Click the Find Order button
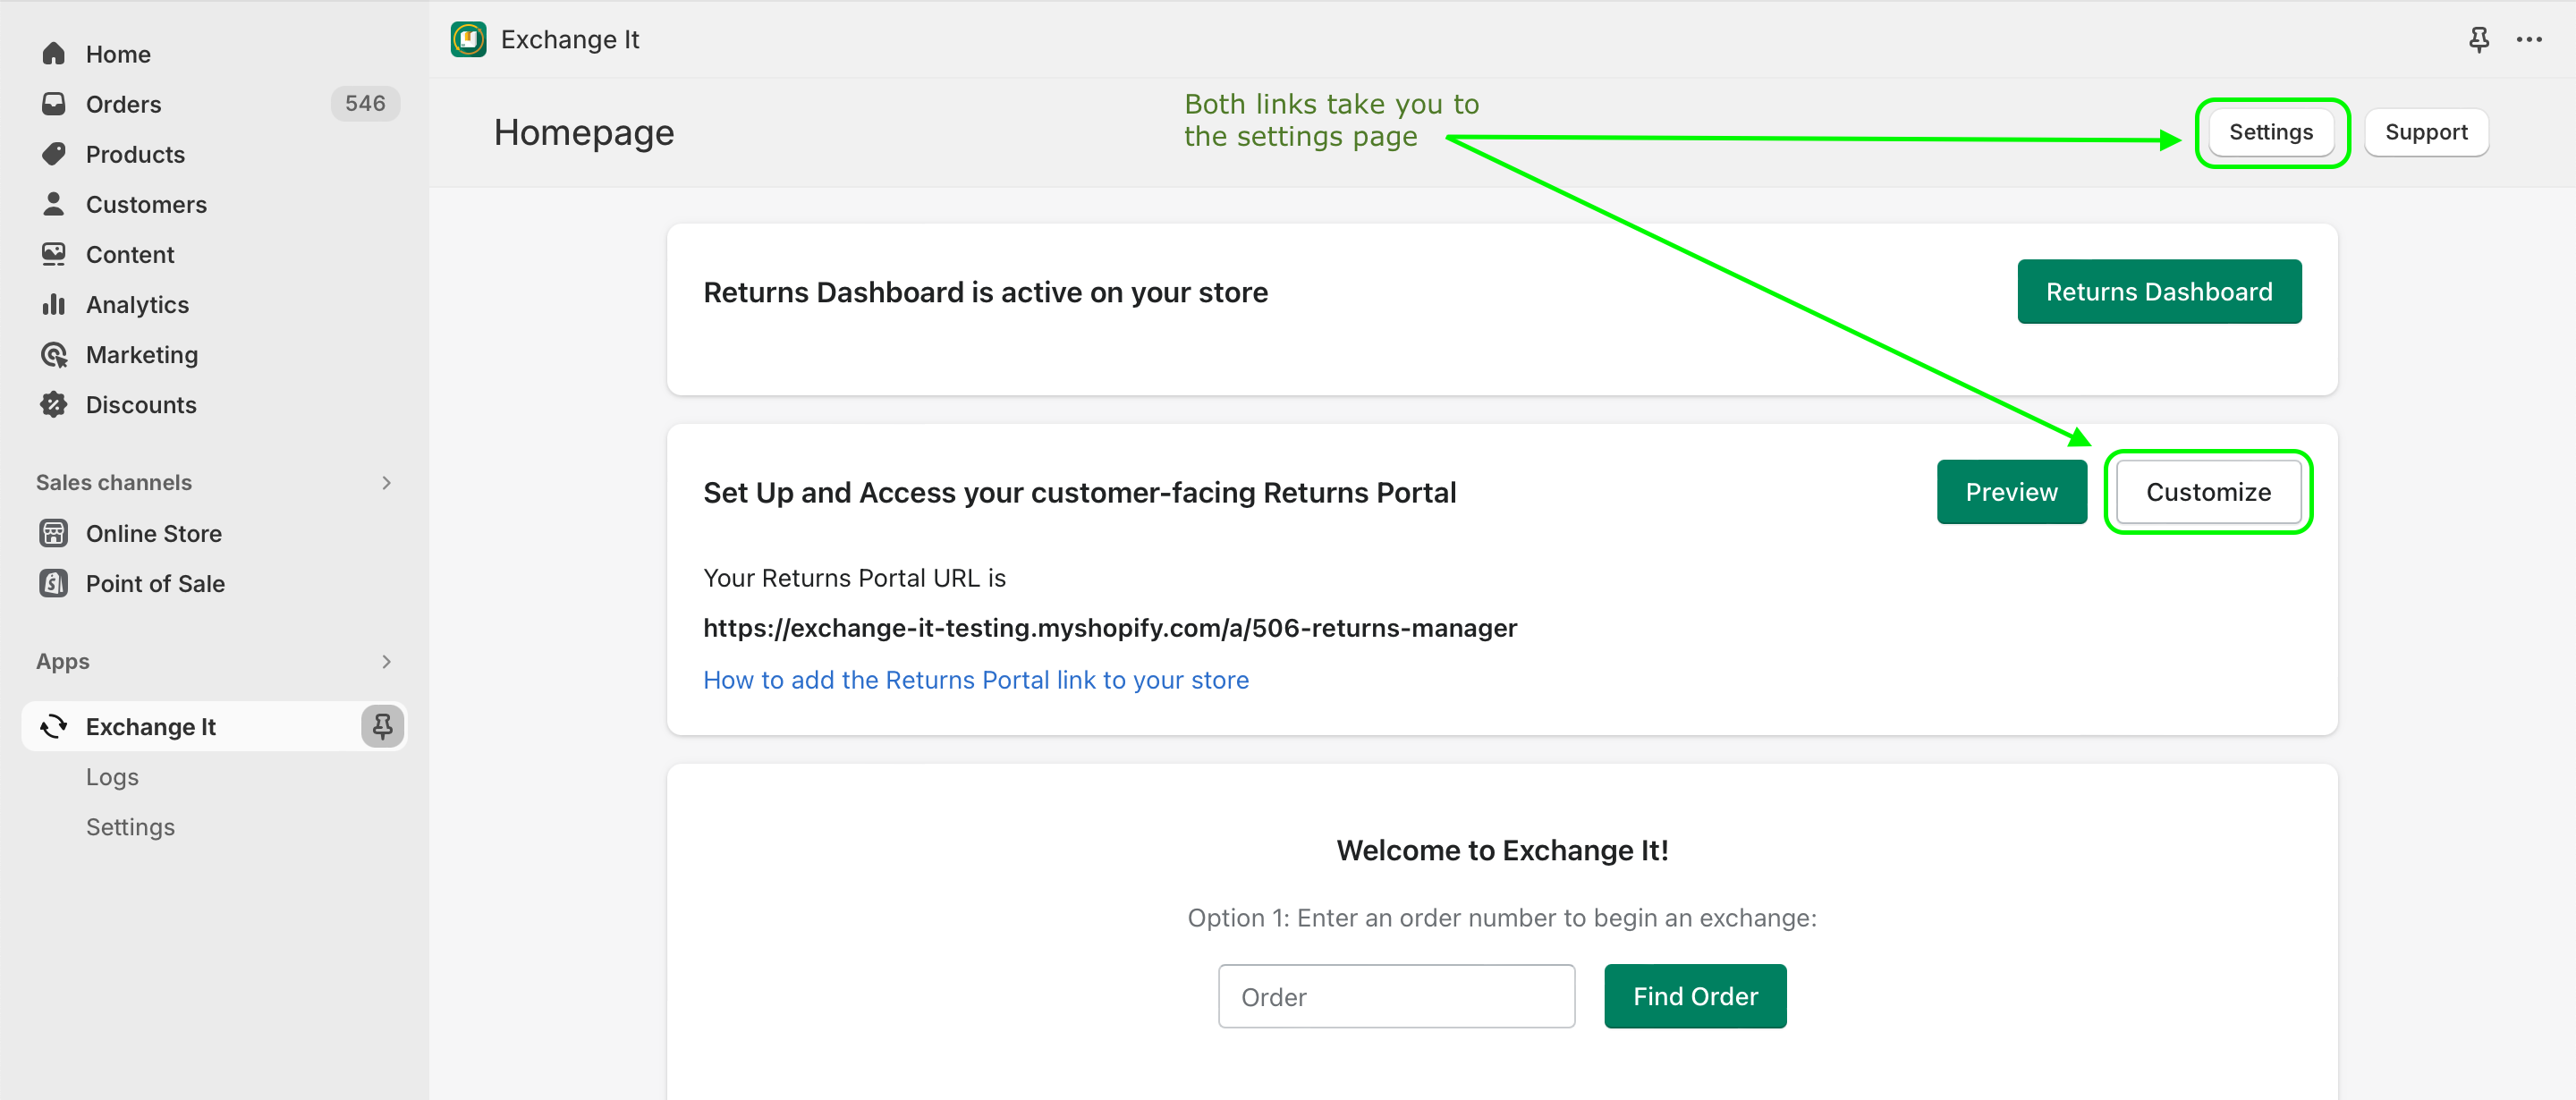Screen dimensions: 2576x1100 pos(1695,996)
